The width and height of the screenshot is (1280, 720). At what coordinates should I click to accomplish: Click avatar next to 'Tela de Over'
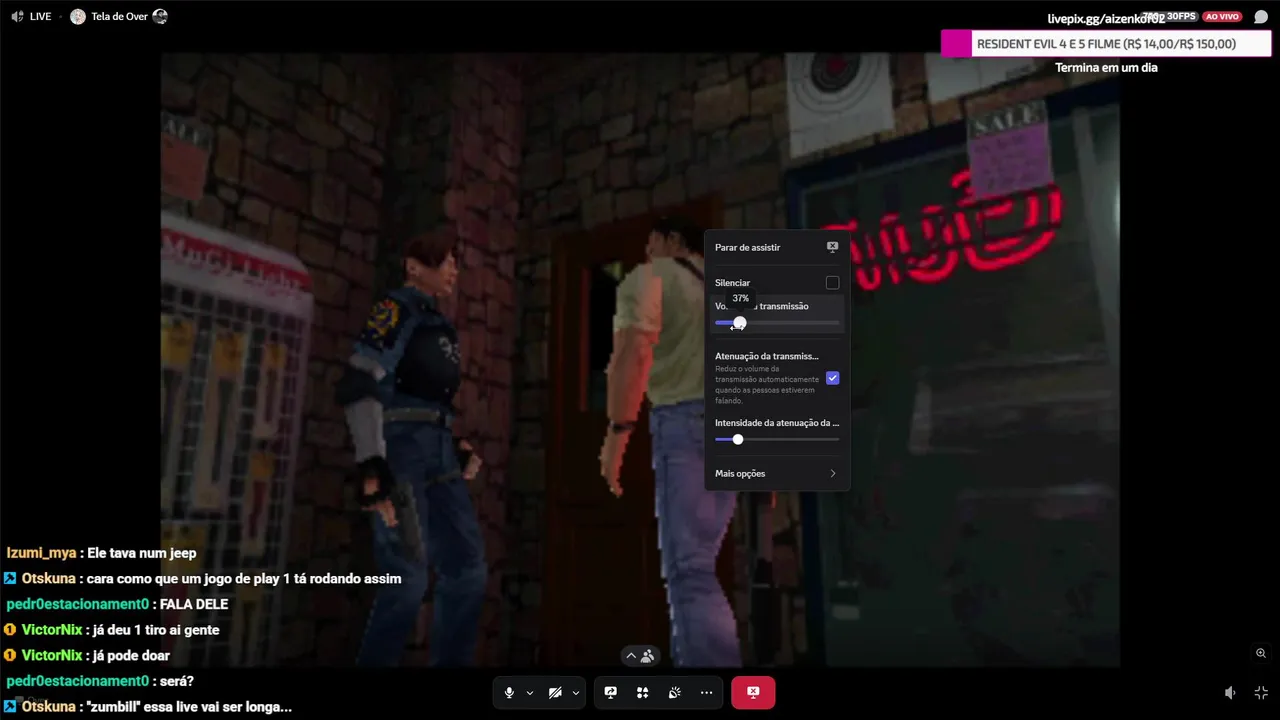[78, 17]
